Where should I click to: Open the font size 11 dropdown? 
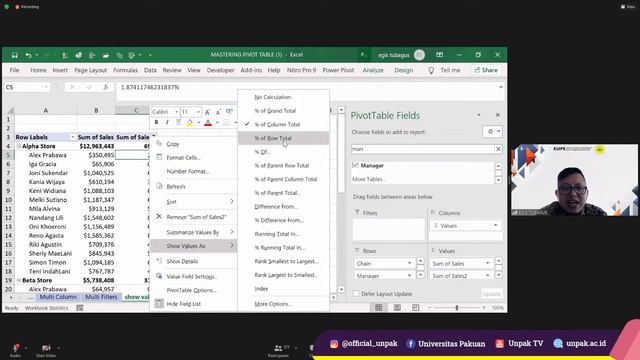198,112
